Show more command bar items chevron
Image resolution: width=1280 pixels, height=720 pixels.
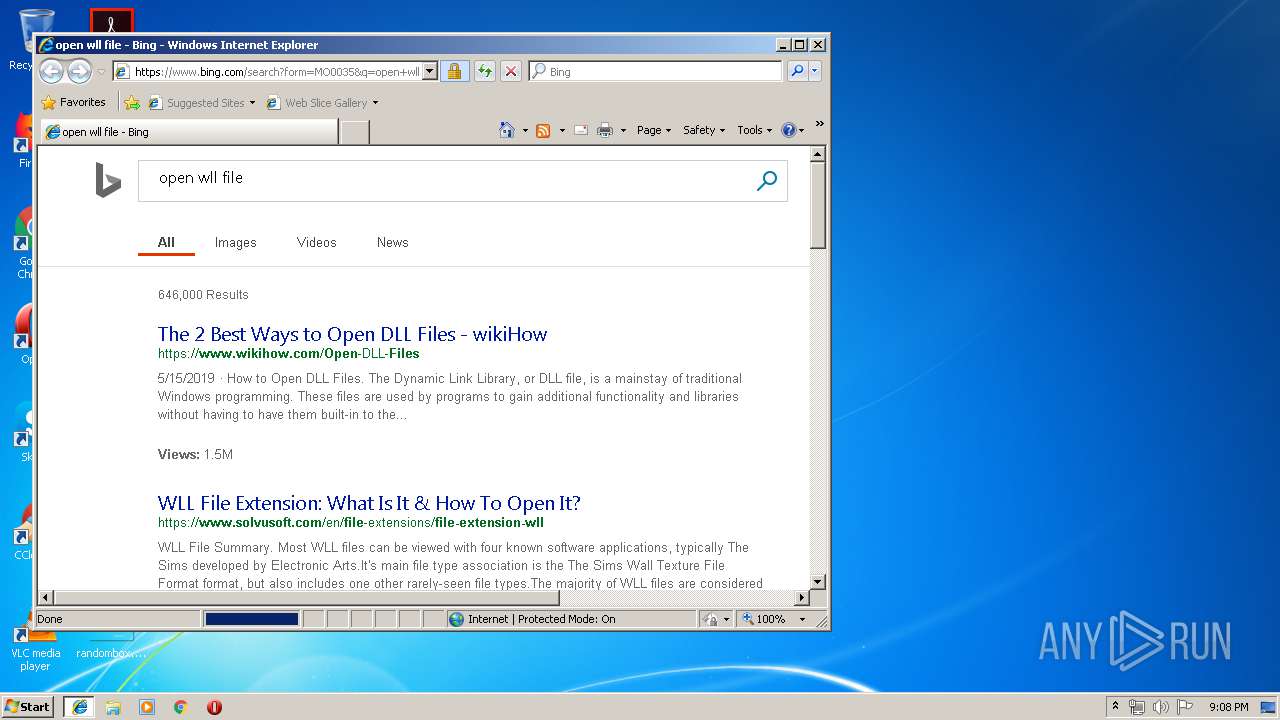pos(819,124)
